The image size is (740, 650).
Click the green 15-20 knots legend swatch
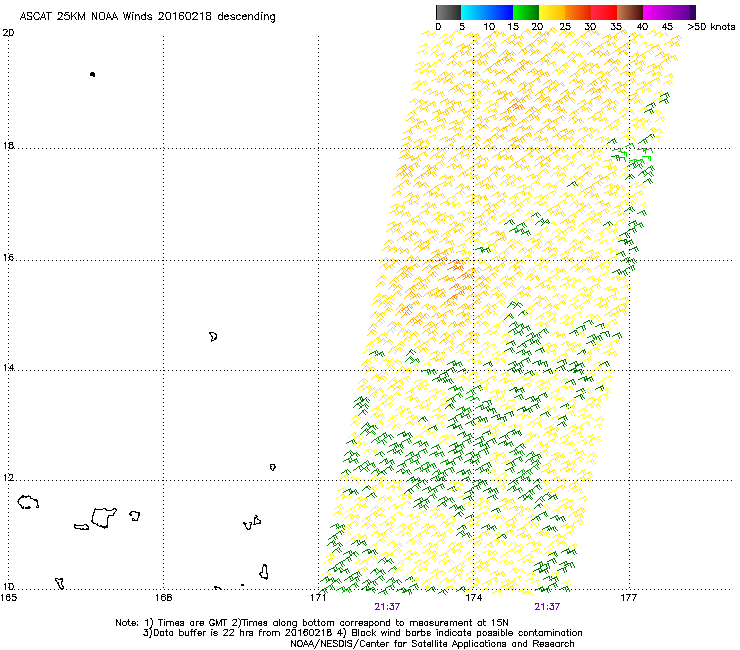coord(526,12)
